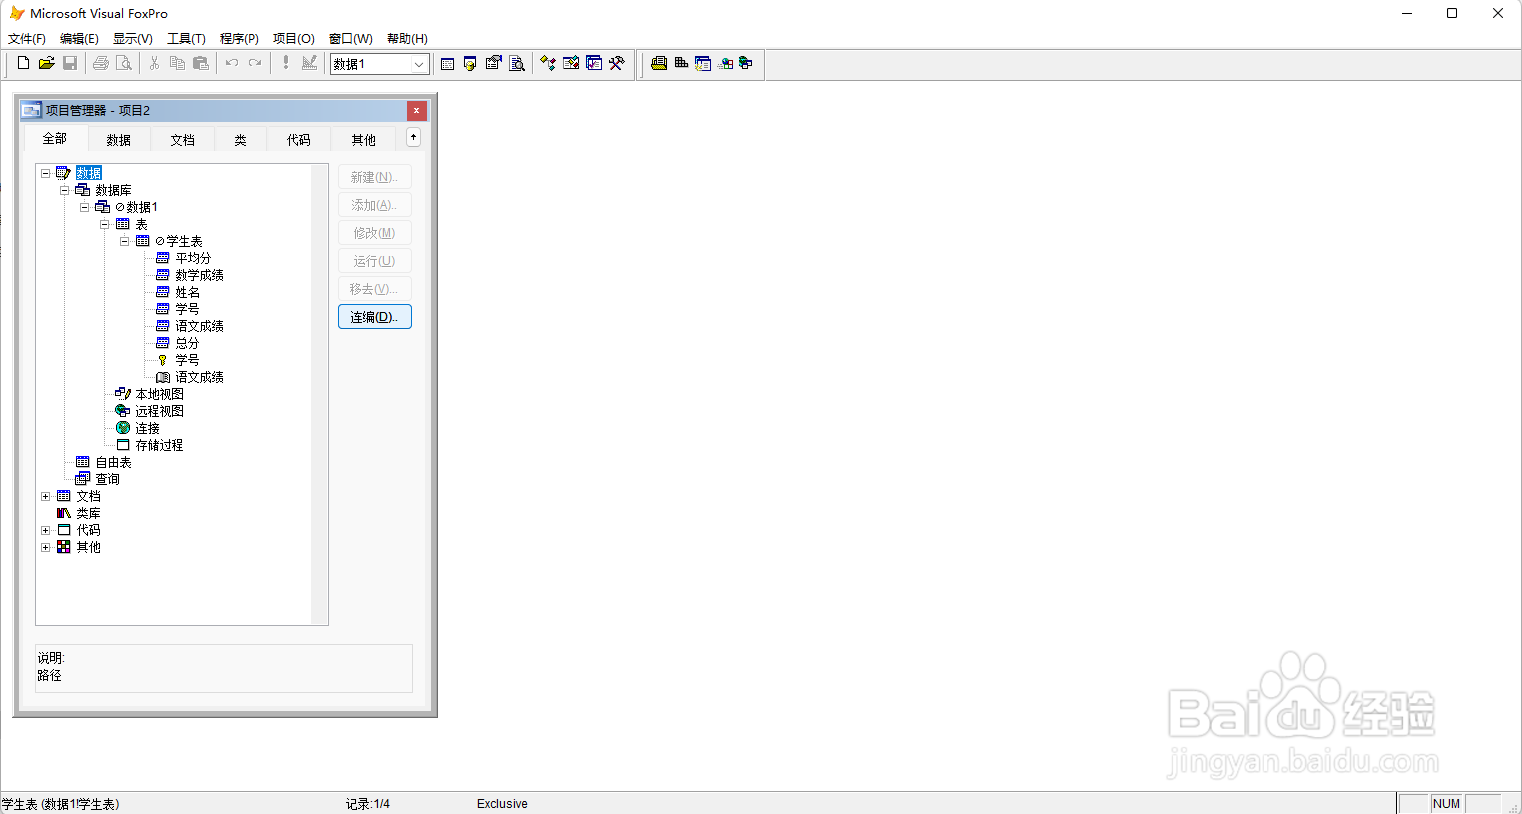
Task: Select the 数学成绩 field in tree
Action: (199, 275)
